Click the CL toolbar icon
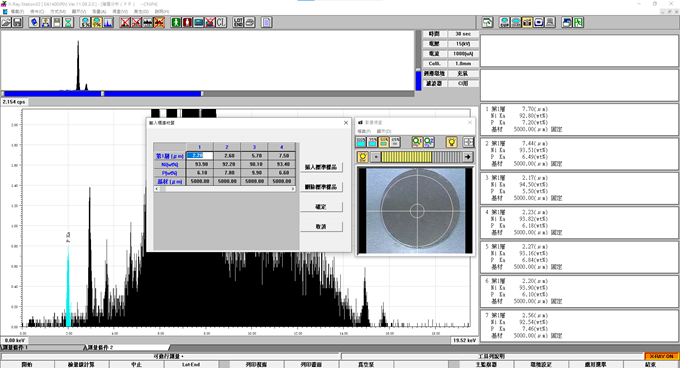This screenshot has height=368, width=680. click(x=221, y=22)
